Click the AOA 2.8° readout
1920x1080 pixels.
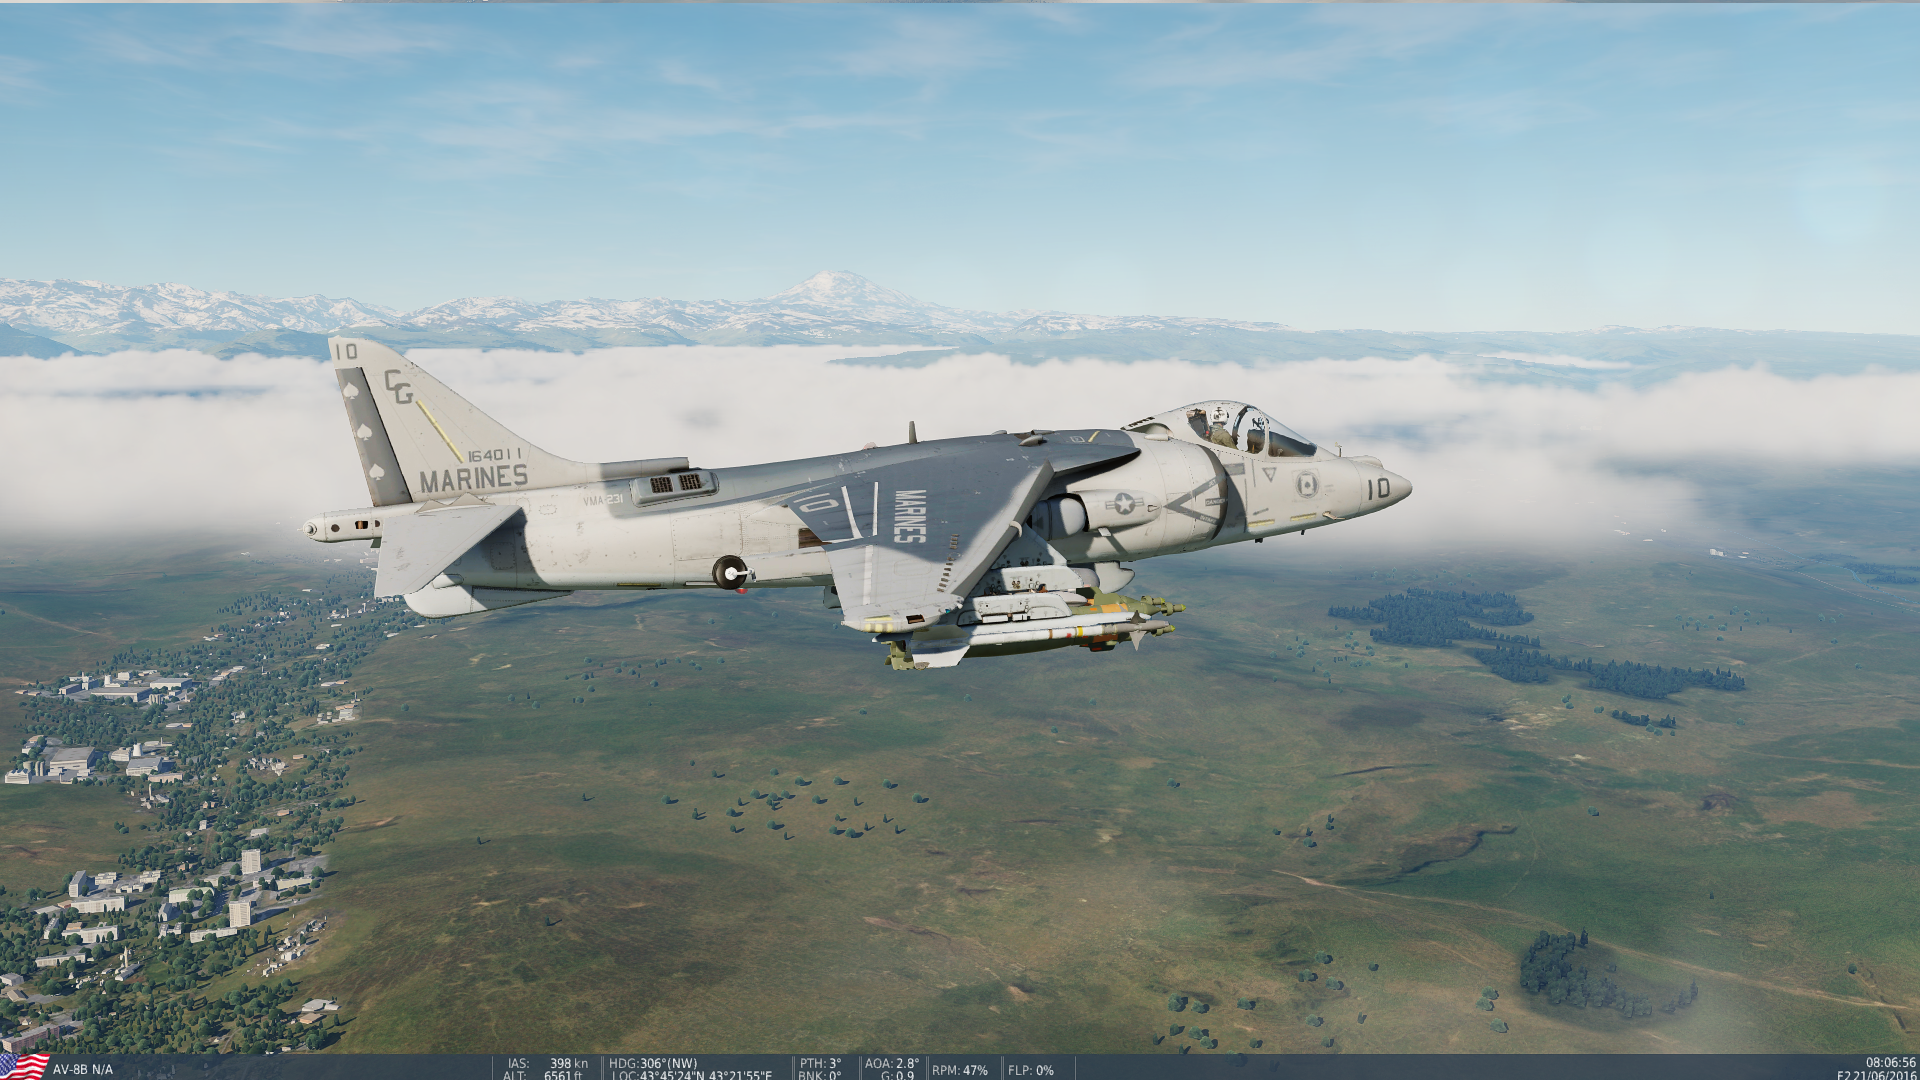891,1063
